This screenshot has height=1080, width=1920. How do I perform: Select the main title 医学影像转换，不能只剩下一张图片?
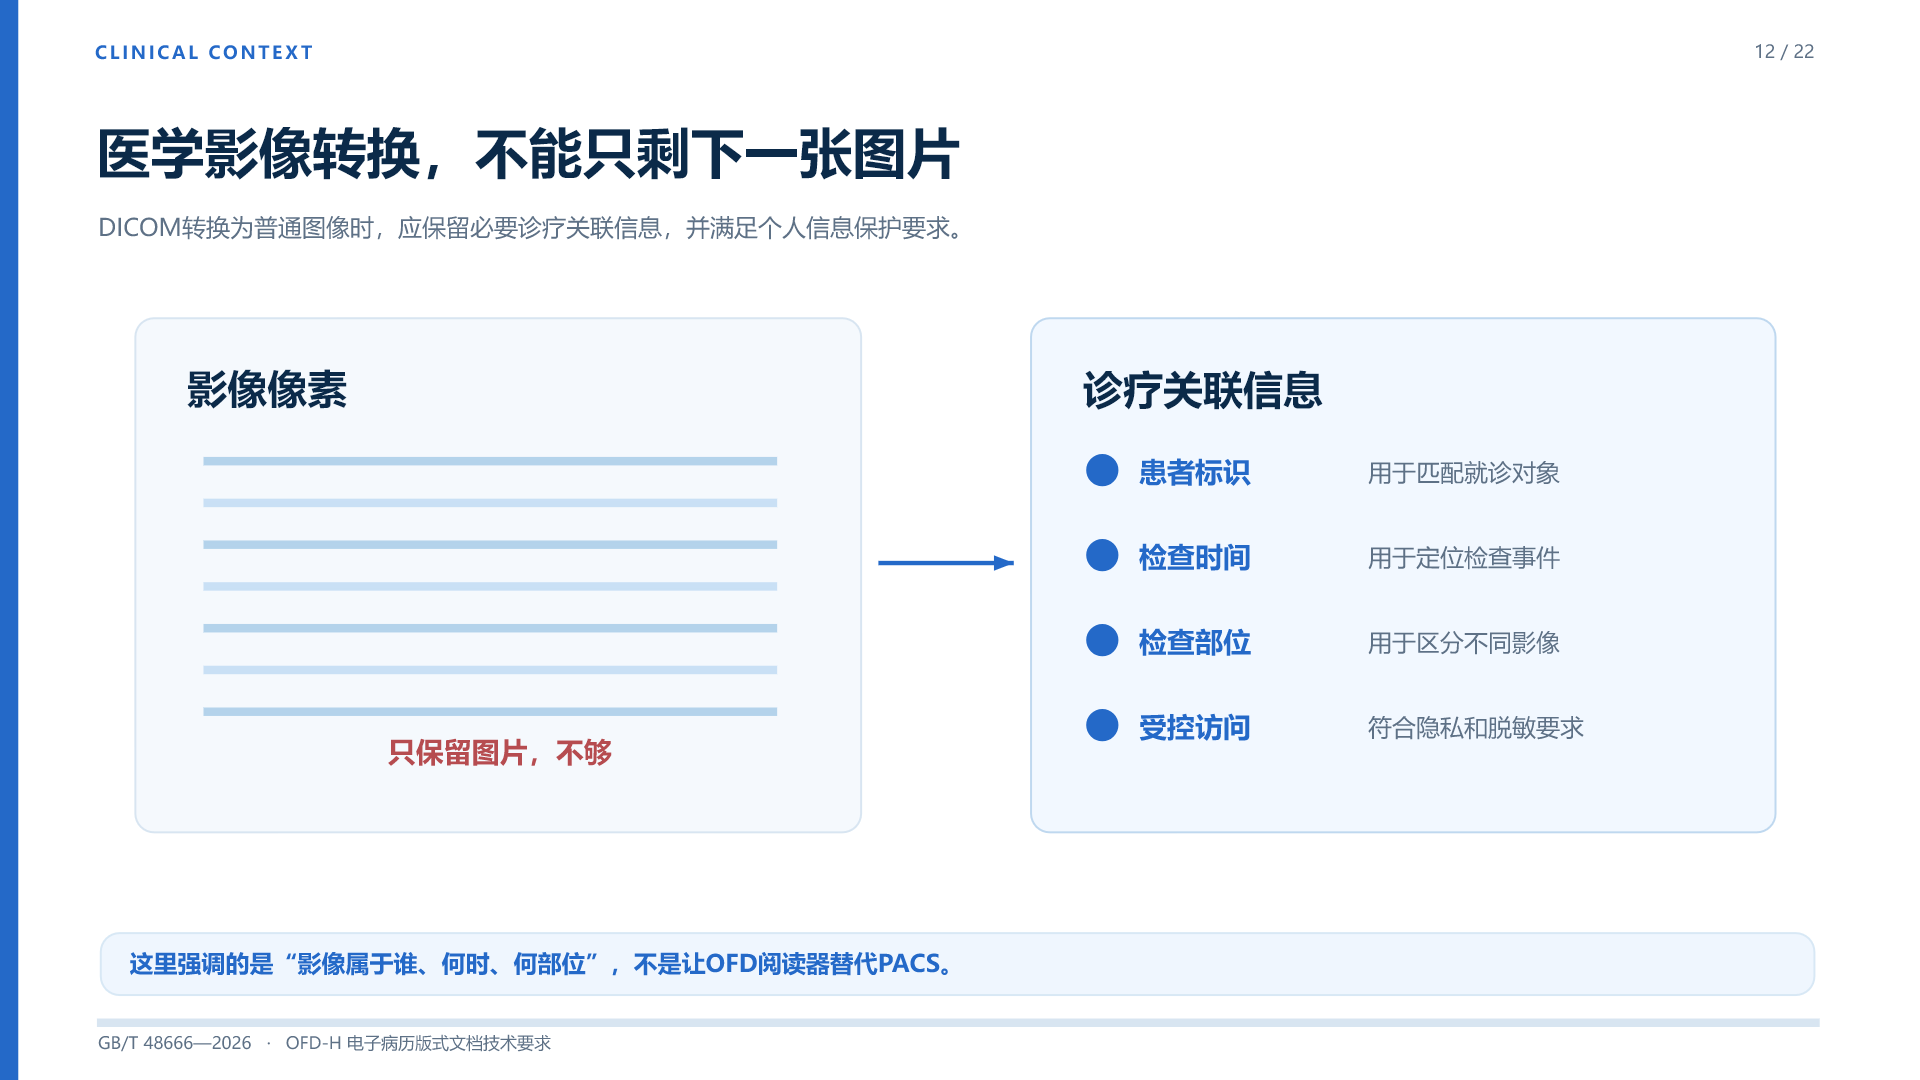(528, 155)
